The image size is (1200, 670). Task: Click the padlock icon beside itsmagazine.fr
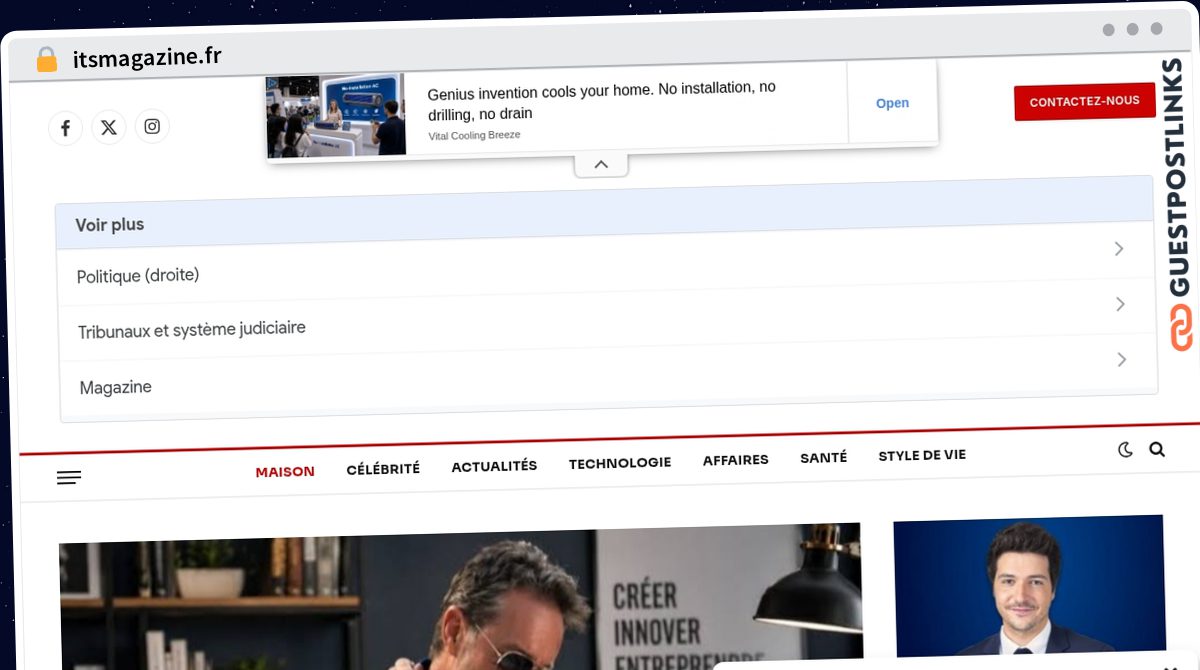[46, 59]
